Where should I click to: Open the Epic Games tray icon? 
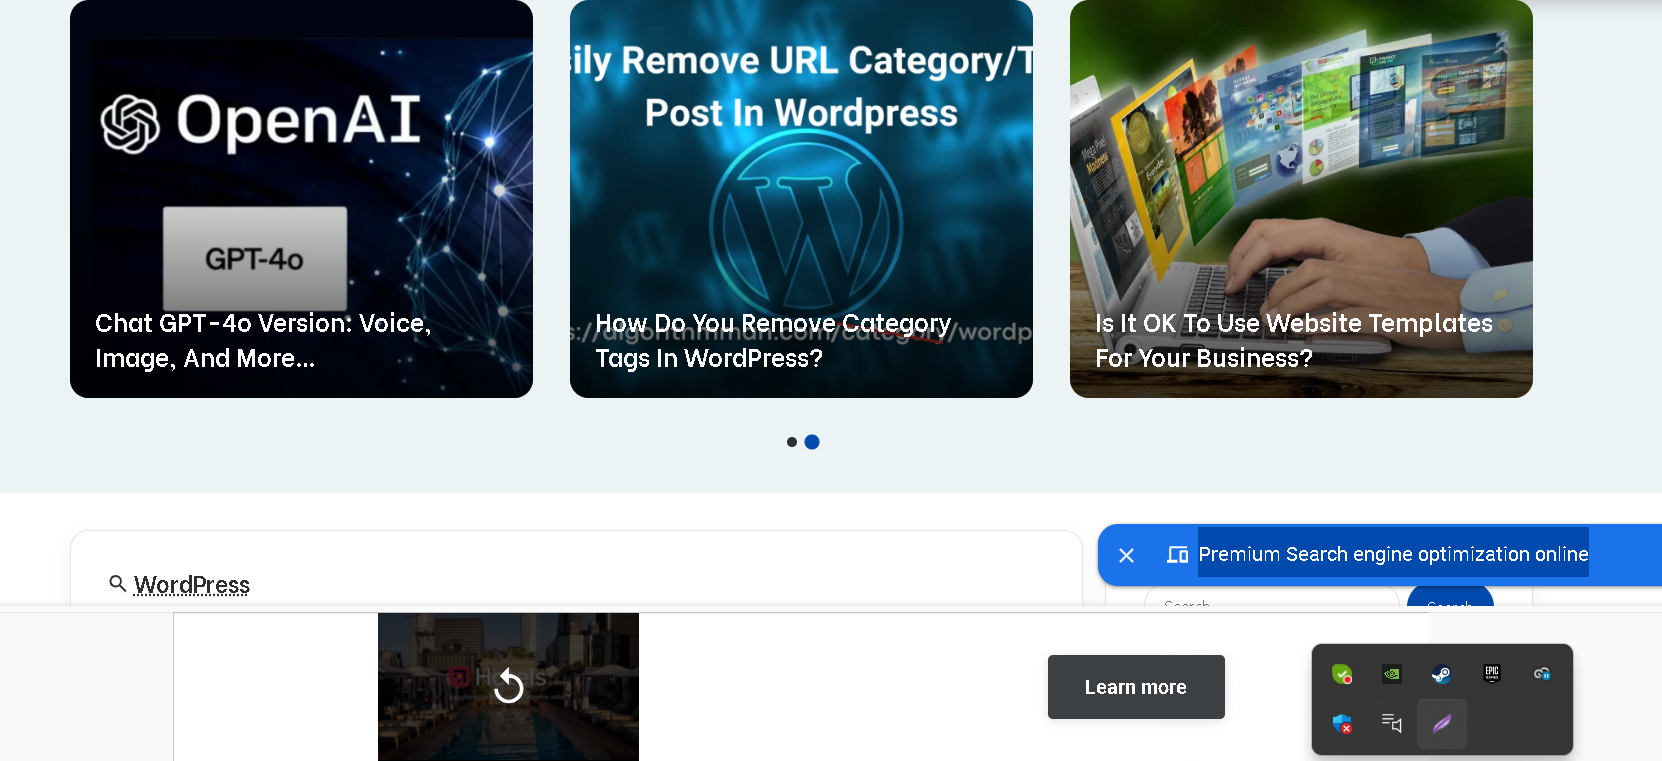click(x=1492, y=674)
